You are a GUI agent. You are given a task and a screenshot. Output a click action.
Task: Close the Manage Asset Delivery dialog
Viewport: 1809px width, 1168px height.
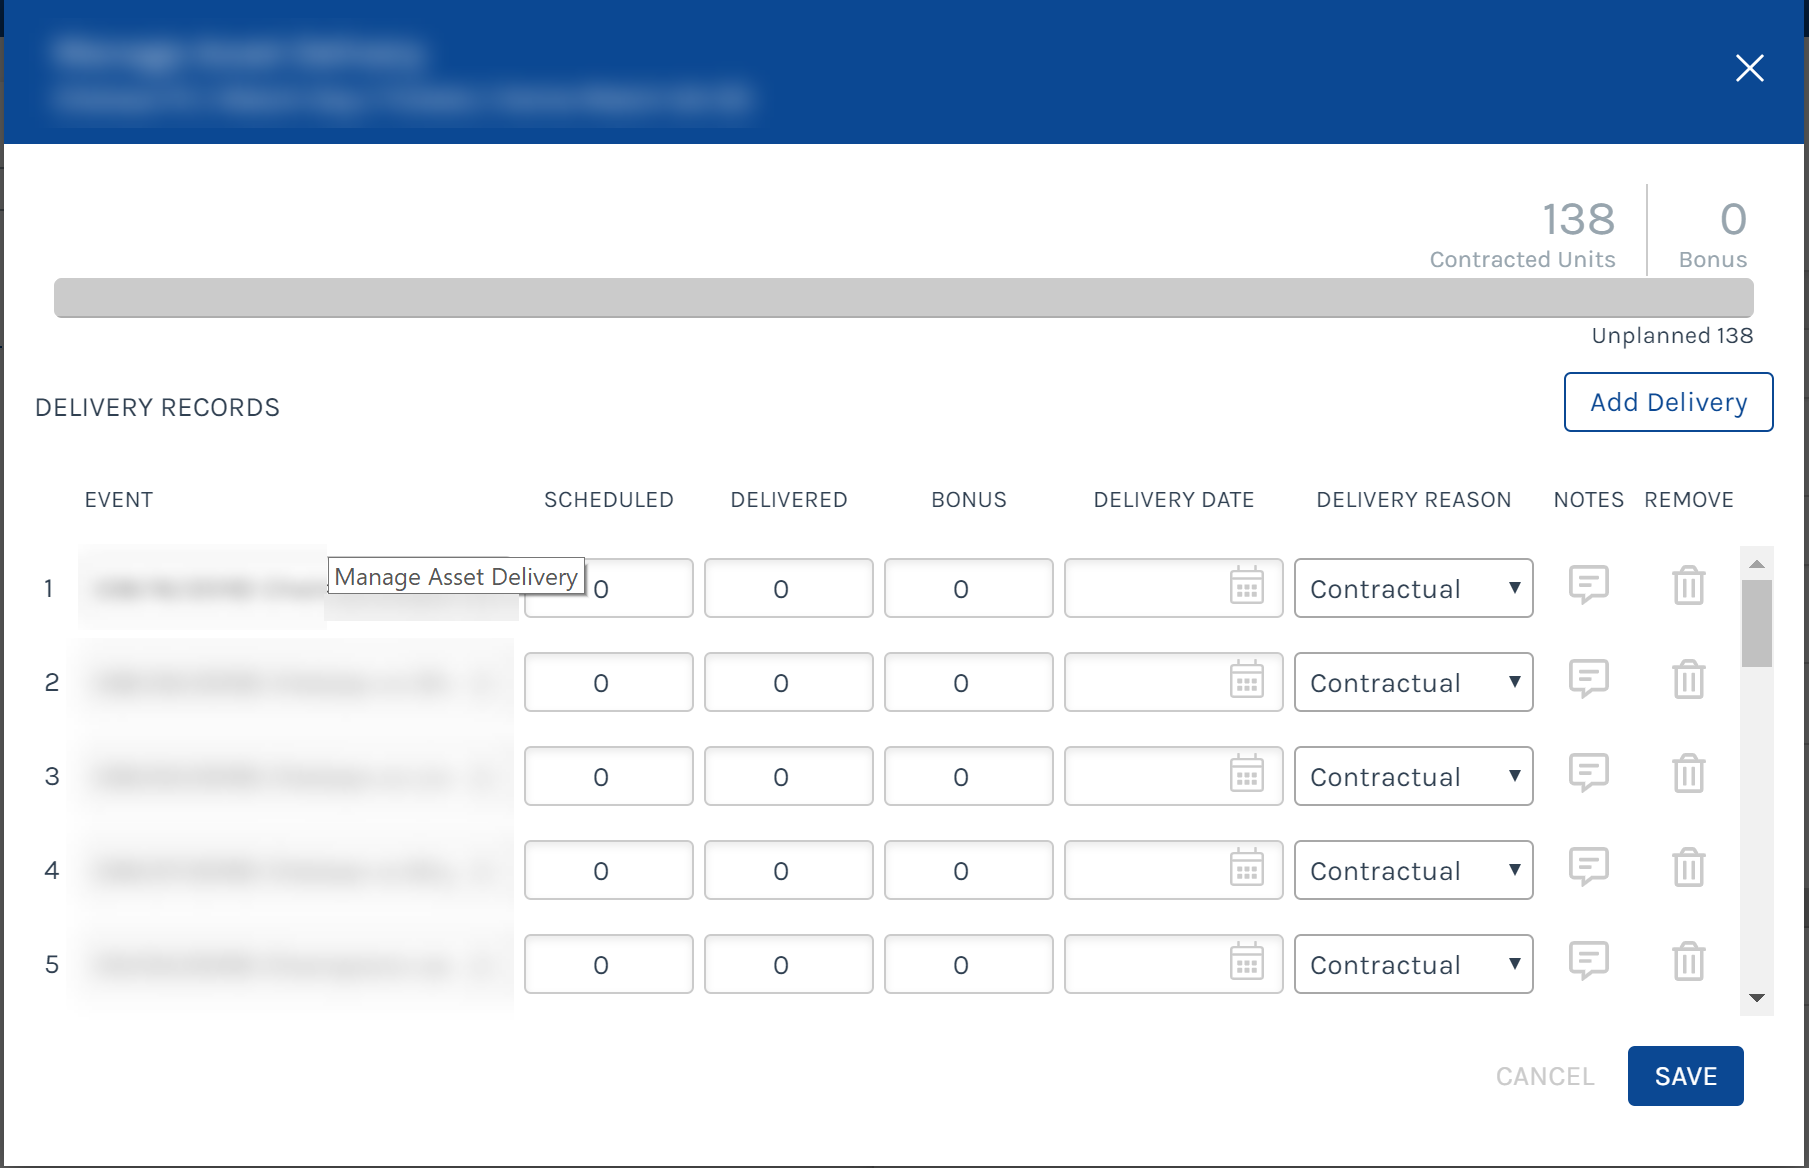pyautogui.click(x=1749, y=68)
